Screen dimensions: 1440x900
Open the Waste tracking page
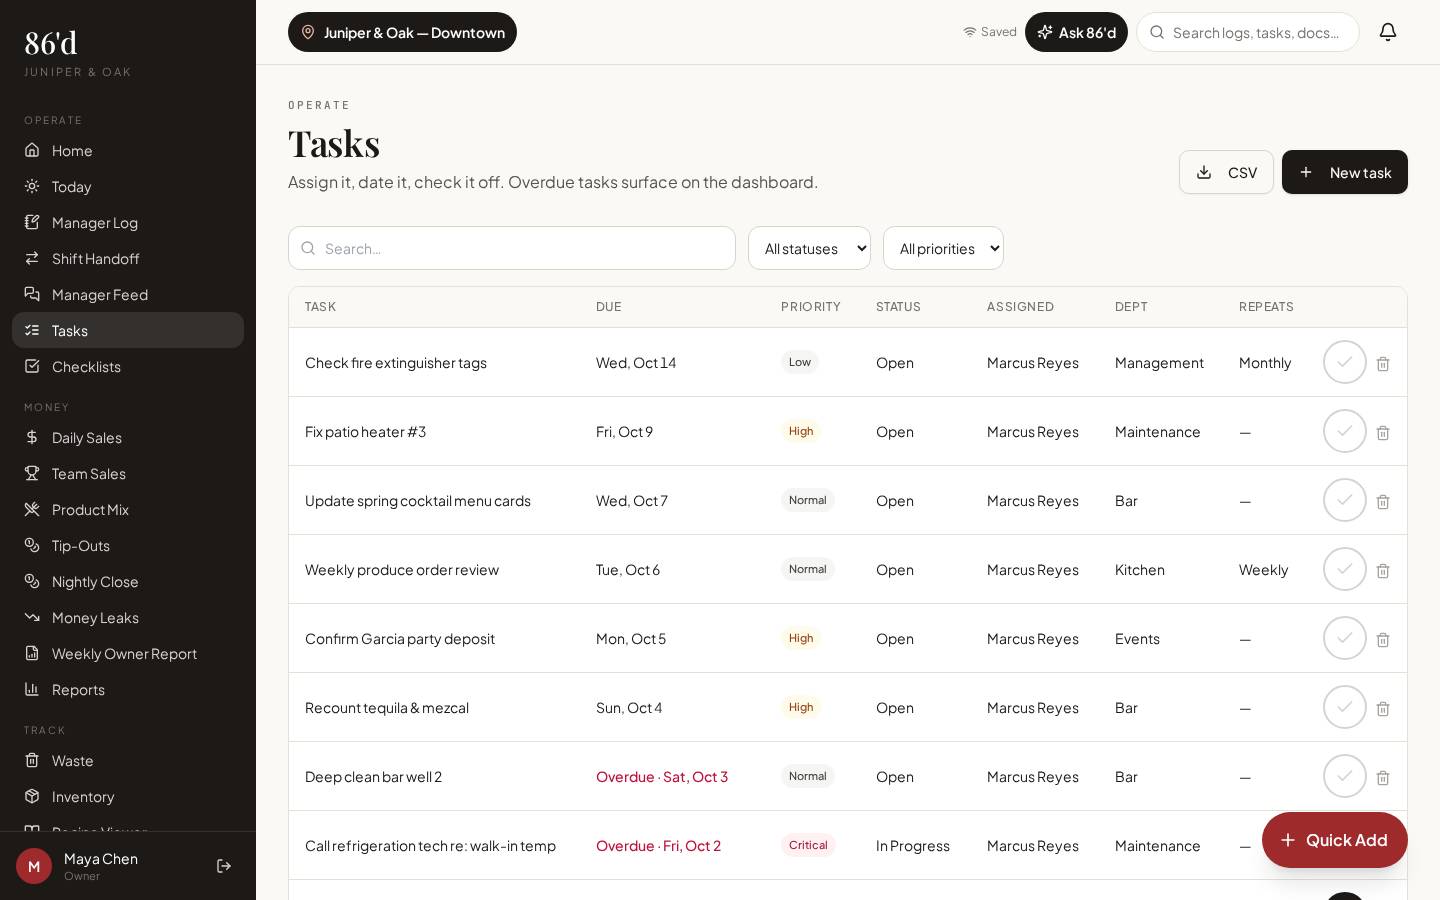click(128, 760)
